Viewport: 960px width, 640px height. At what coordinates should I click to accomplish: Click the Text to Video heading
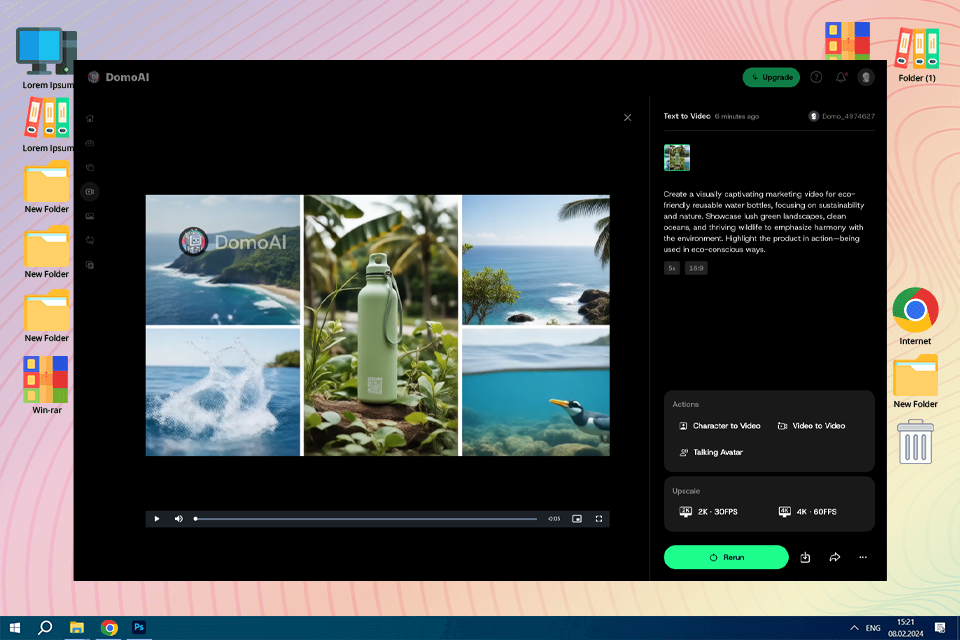tap(687, 116)
